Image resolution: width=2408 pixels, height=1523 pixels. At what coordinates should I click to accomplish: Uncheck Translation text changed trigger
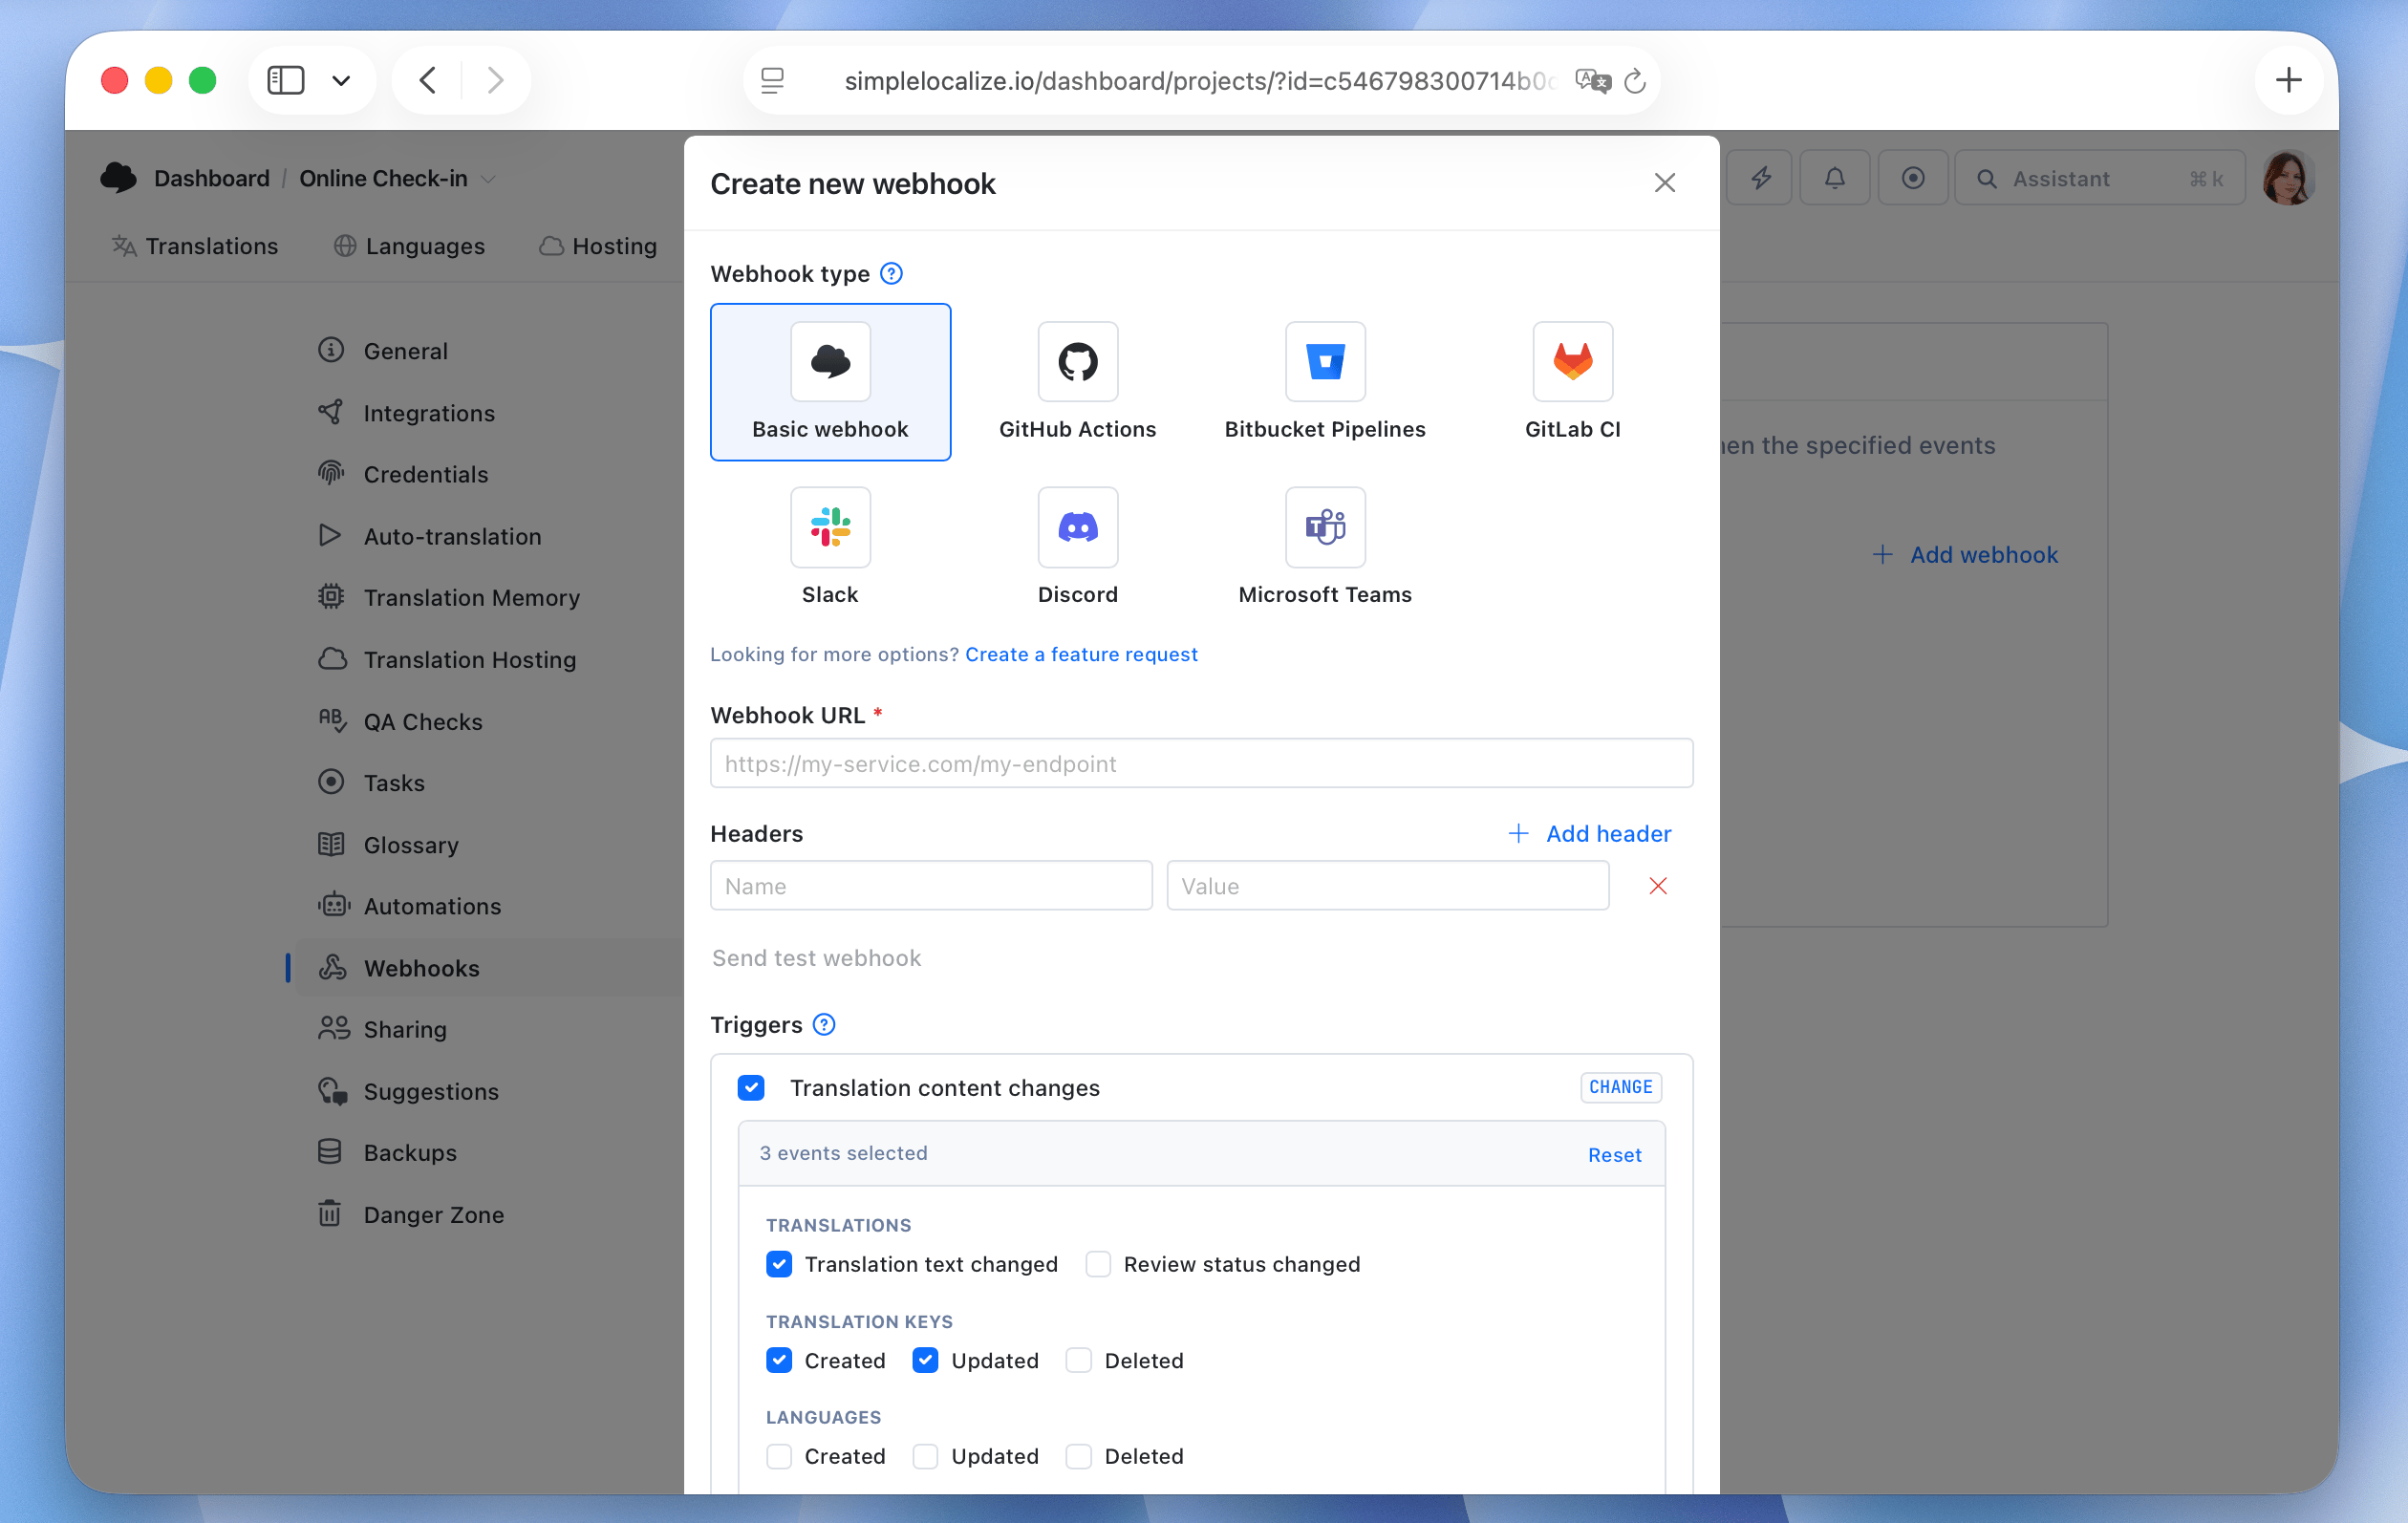(779, 1264)
